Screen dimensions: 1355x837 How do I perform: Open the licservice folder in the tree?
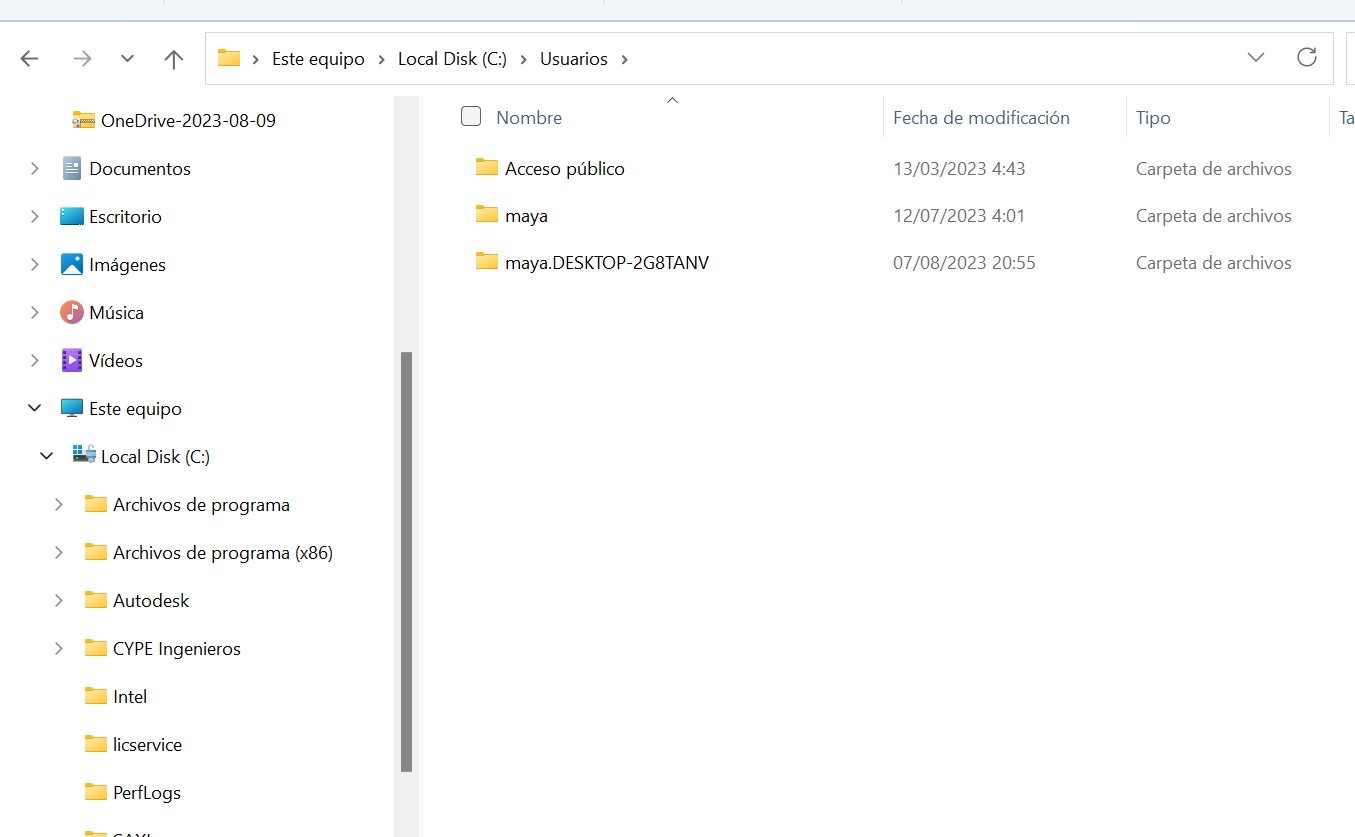pos(148,745)
